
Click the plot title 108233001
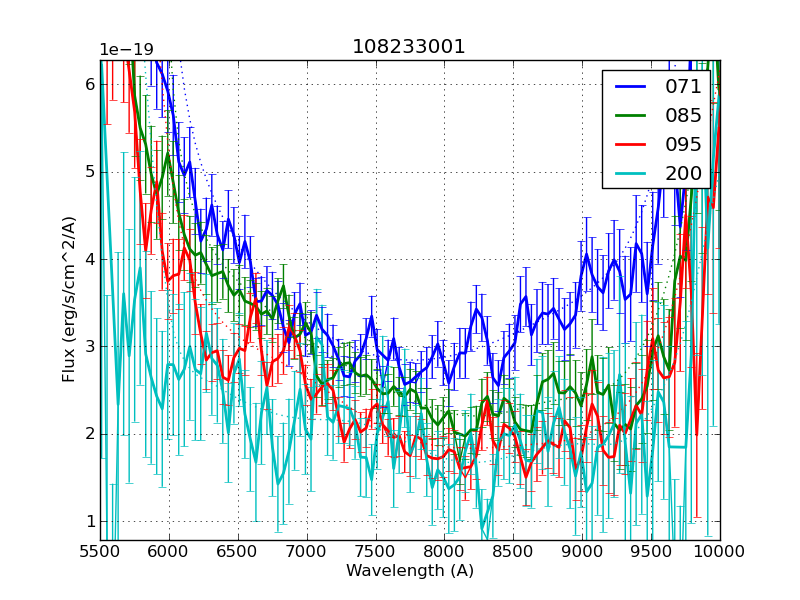(x=409, y=47)
